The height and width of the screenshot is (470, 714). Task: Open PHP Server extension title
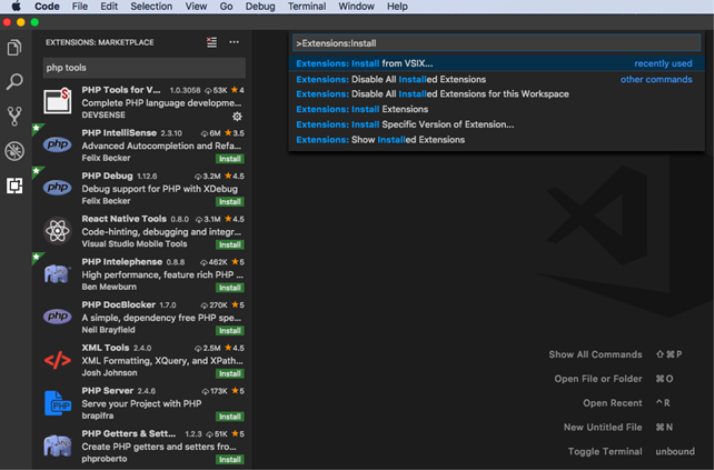point(107,390)
